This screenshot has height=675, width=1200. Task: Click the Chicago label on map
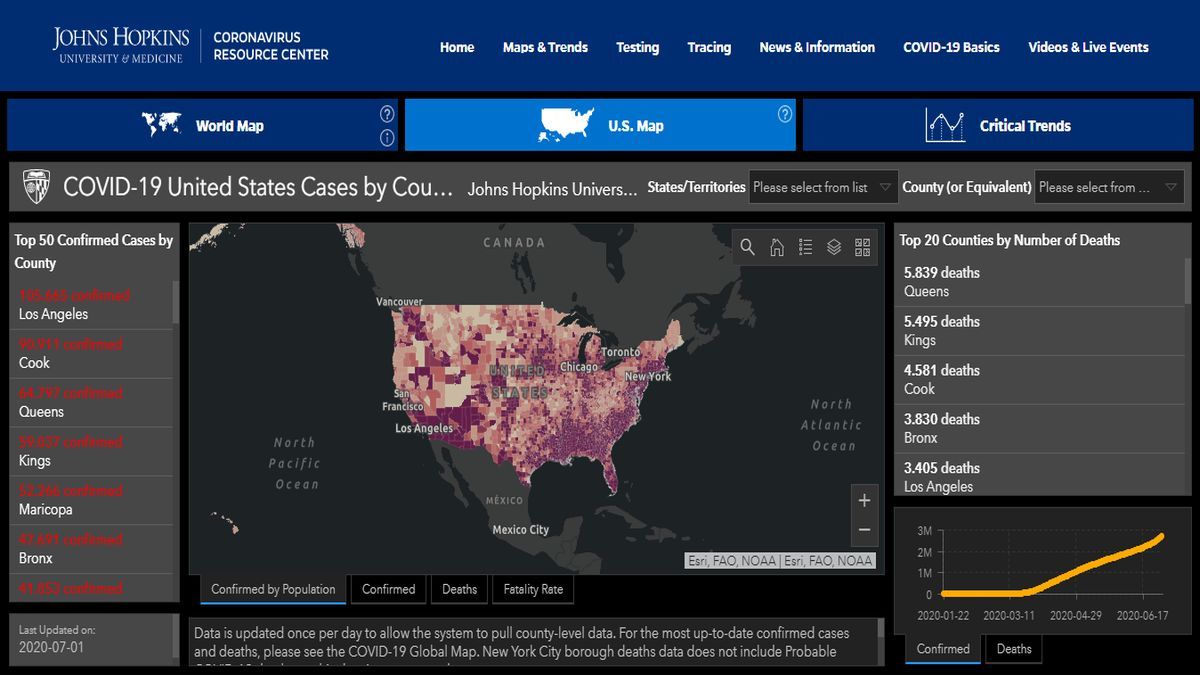(578, 367)
